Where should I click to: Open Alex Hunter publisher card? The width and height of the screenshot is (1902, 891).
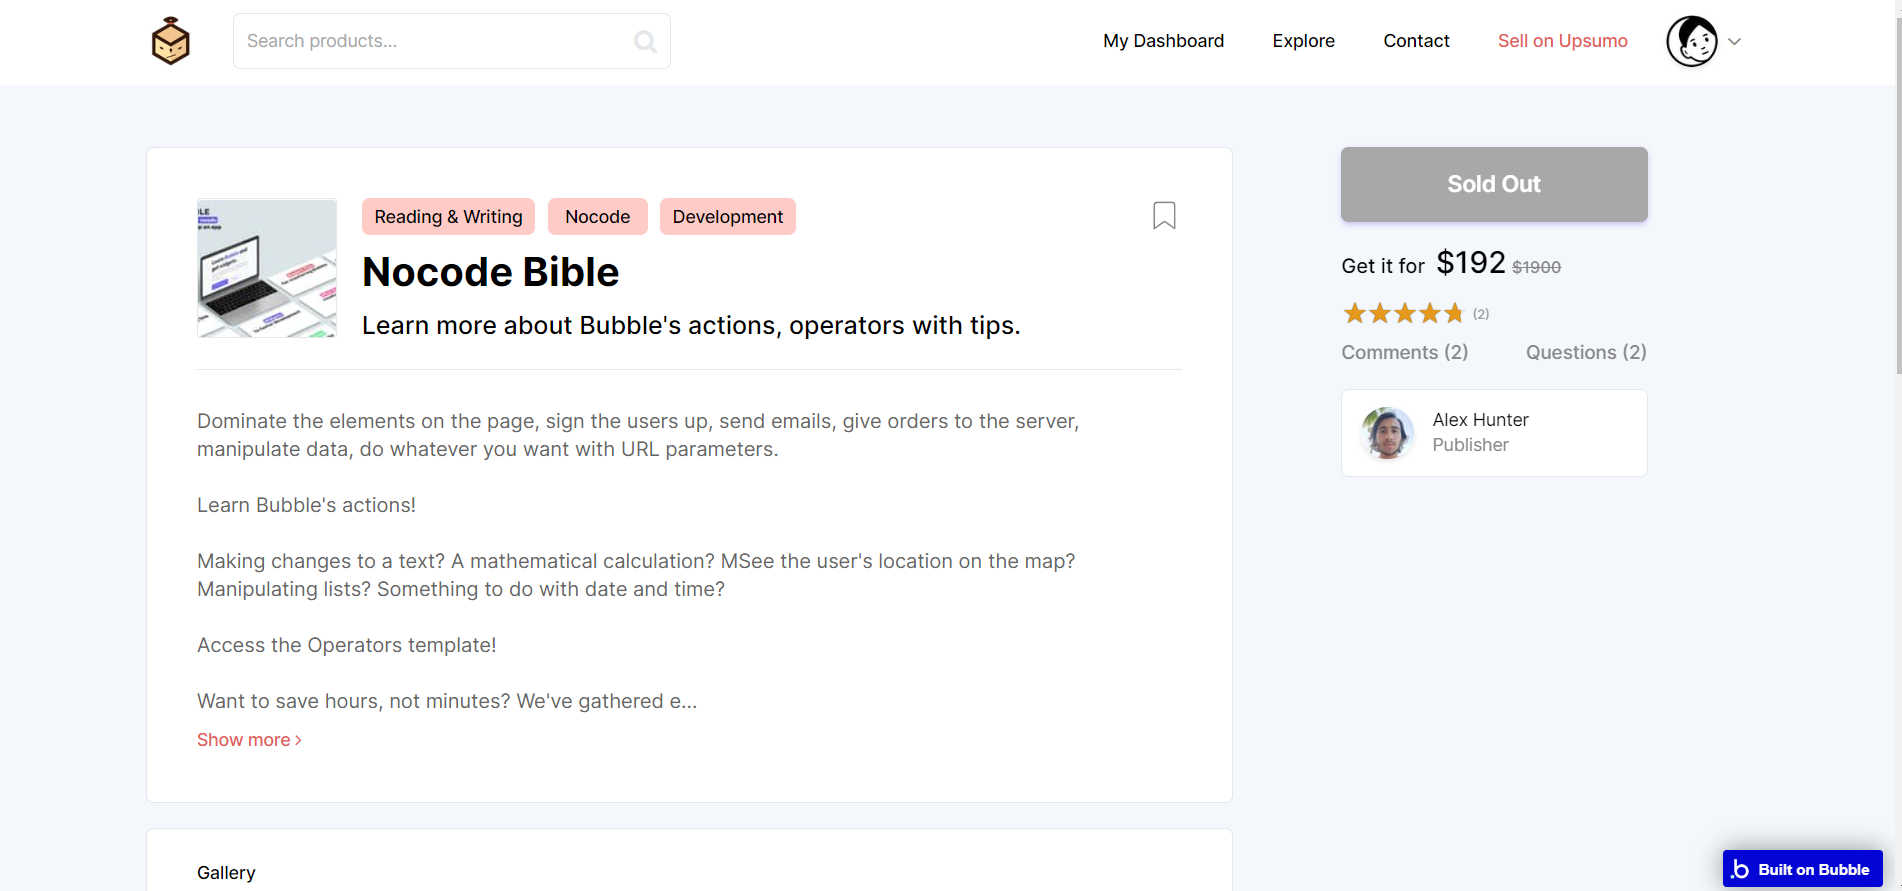tap(1494, 433)
